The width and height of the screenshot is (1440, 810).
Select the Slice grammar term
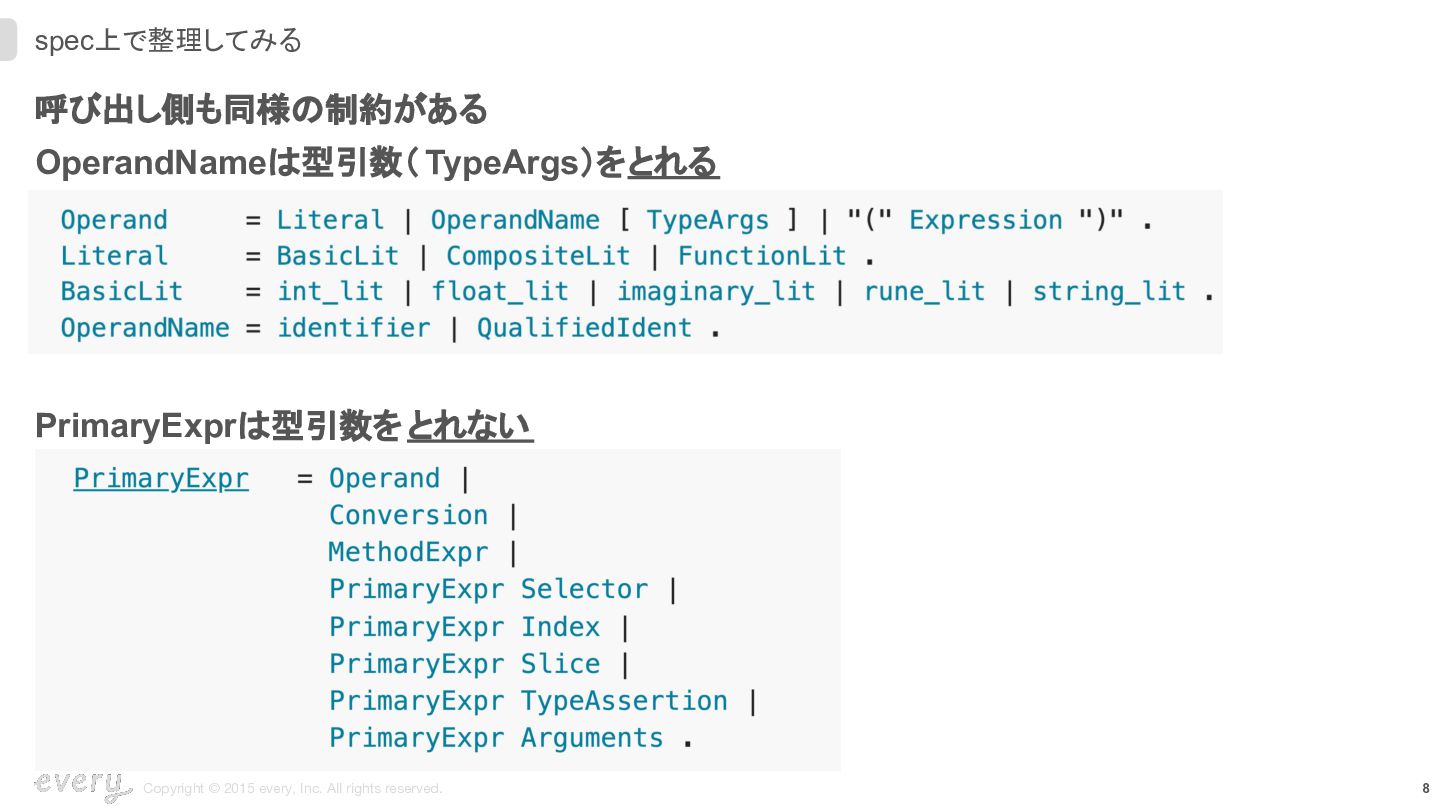click(560, 664)
